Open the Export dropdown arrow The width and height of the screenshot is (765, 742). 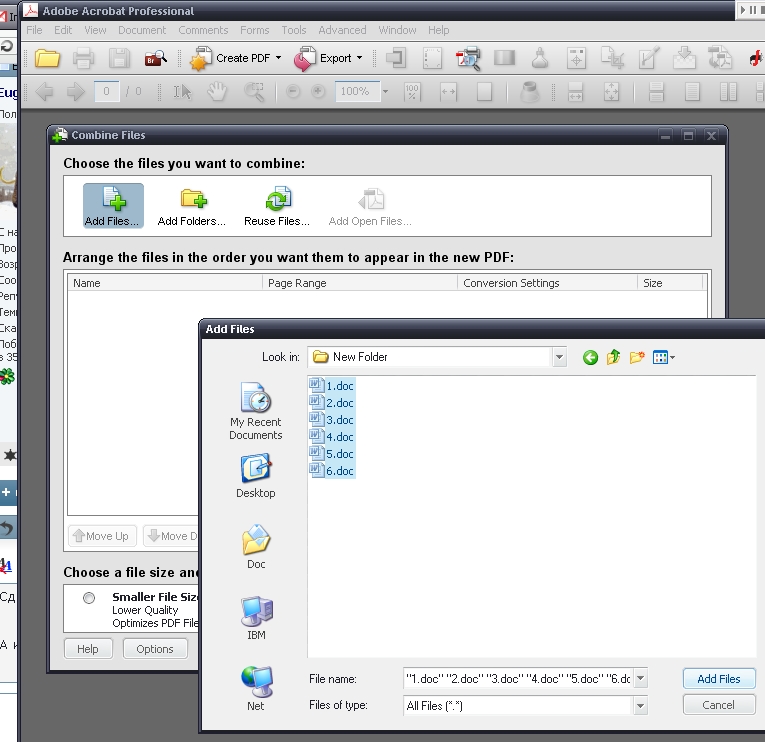360,58
